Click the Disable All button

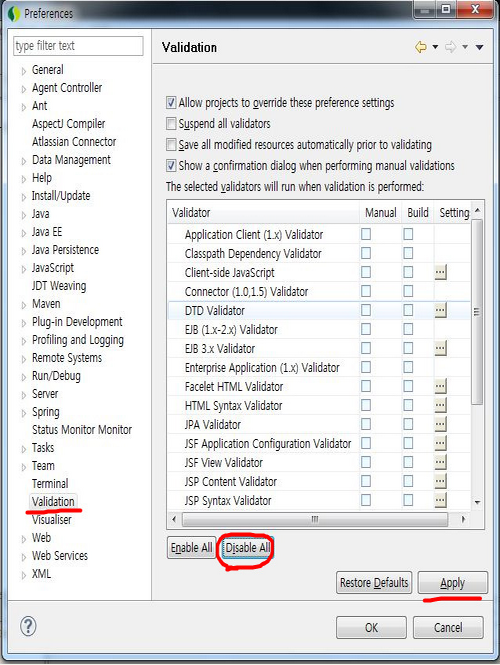(248, 548)
